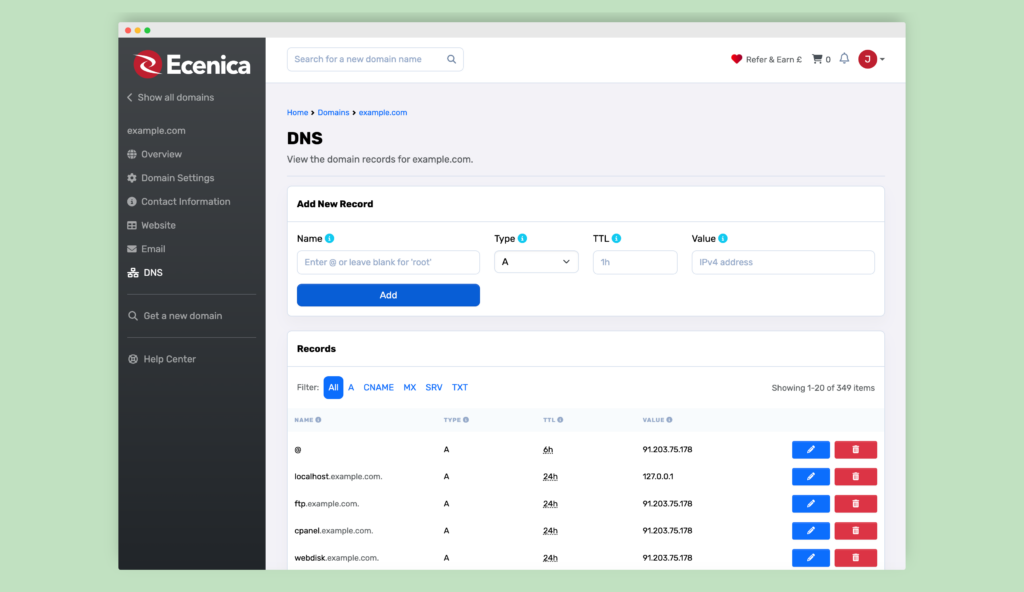Edit the ftp.example.com record

tap(810, 504)
